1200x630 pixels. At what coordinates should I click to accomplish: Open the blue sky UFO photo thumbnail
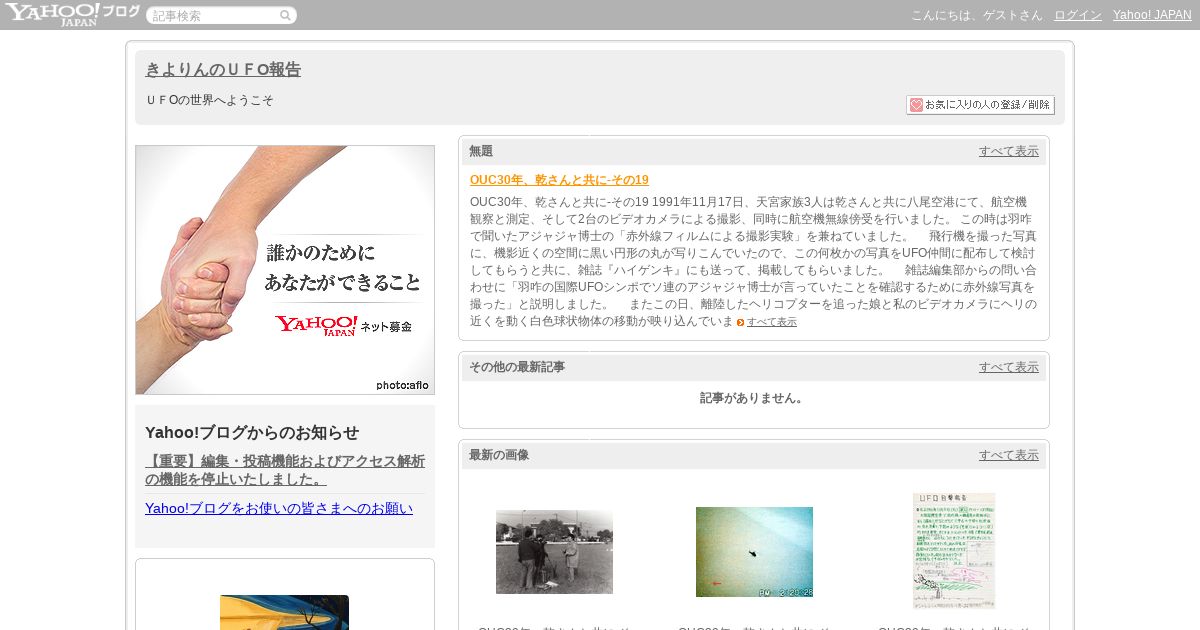pyautogui.click(x=754, y=552)
